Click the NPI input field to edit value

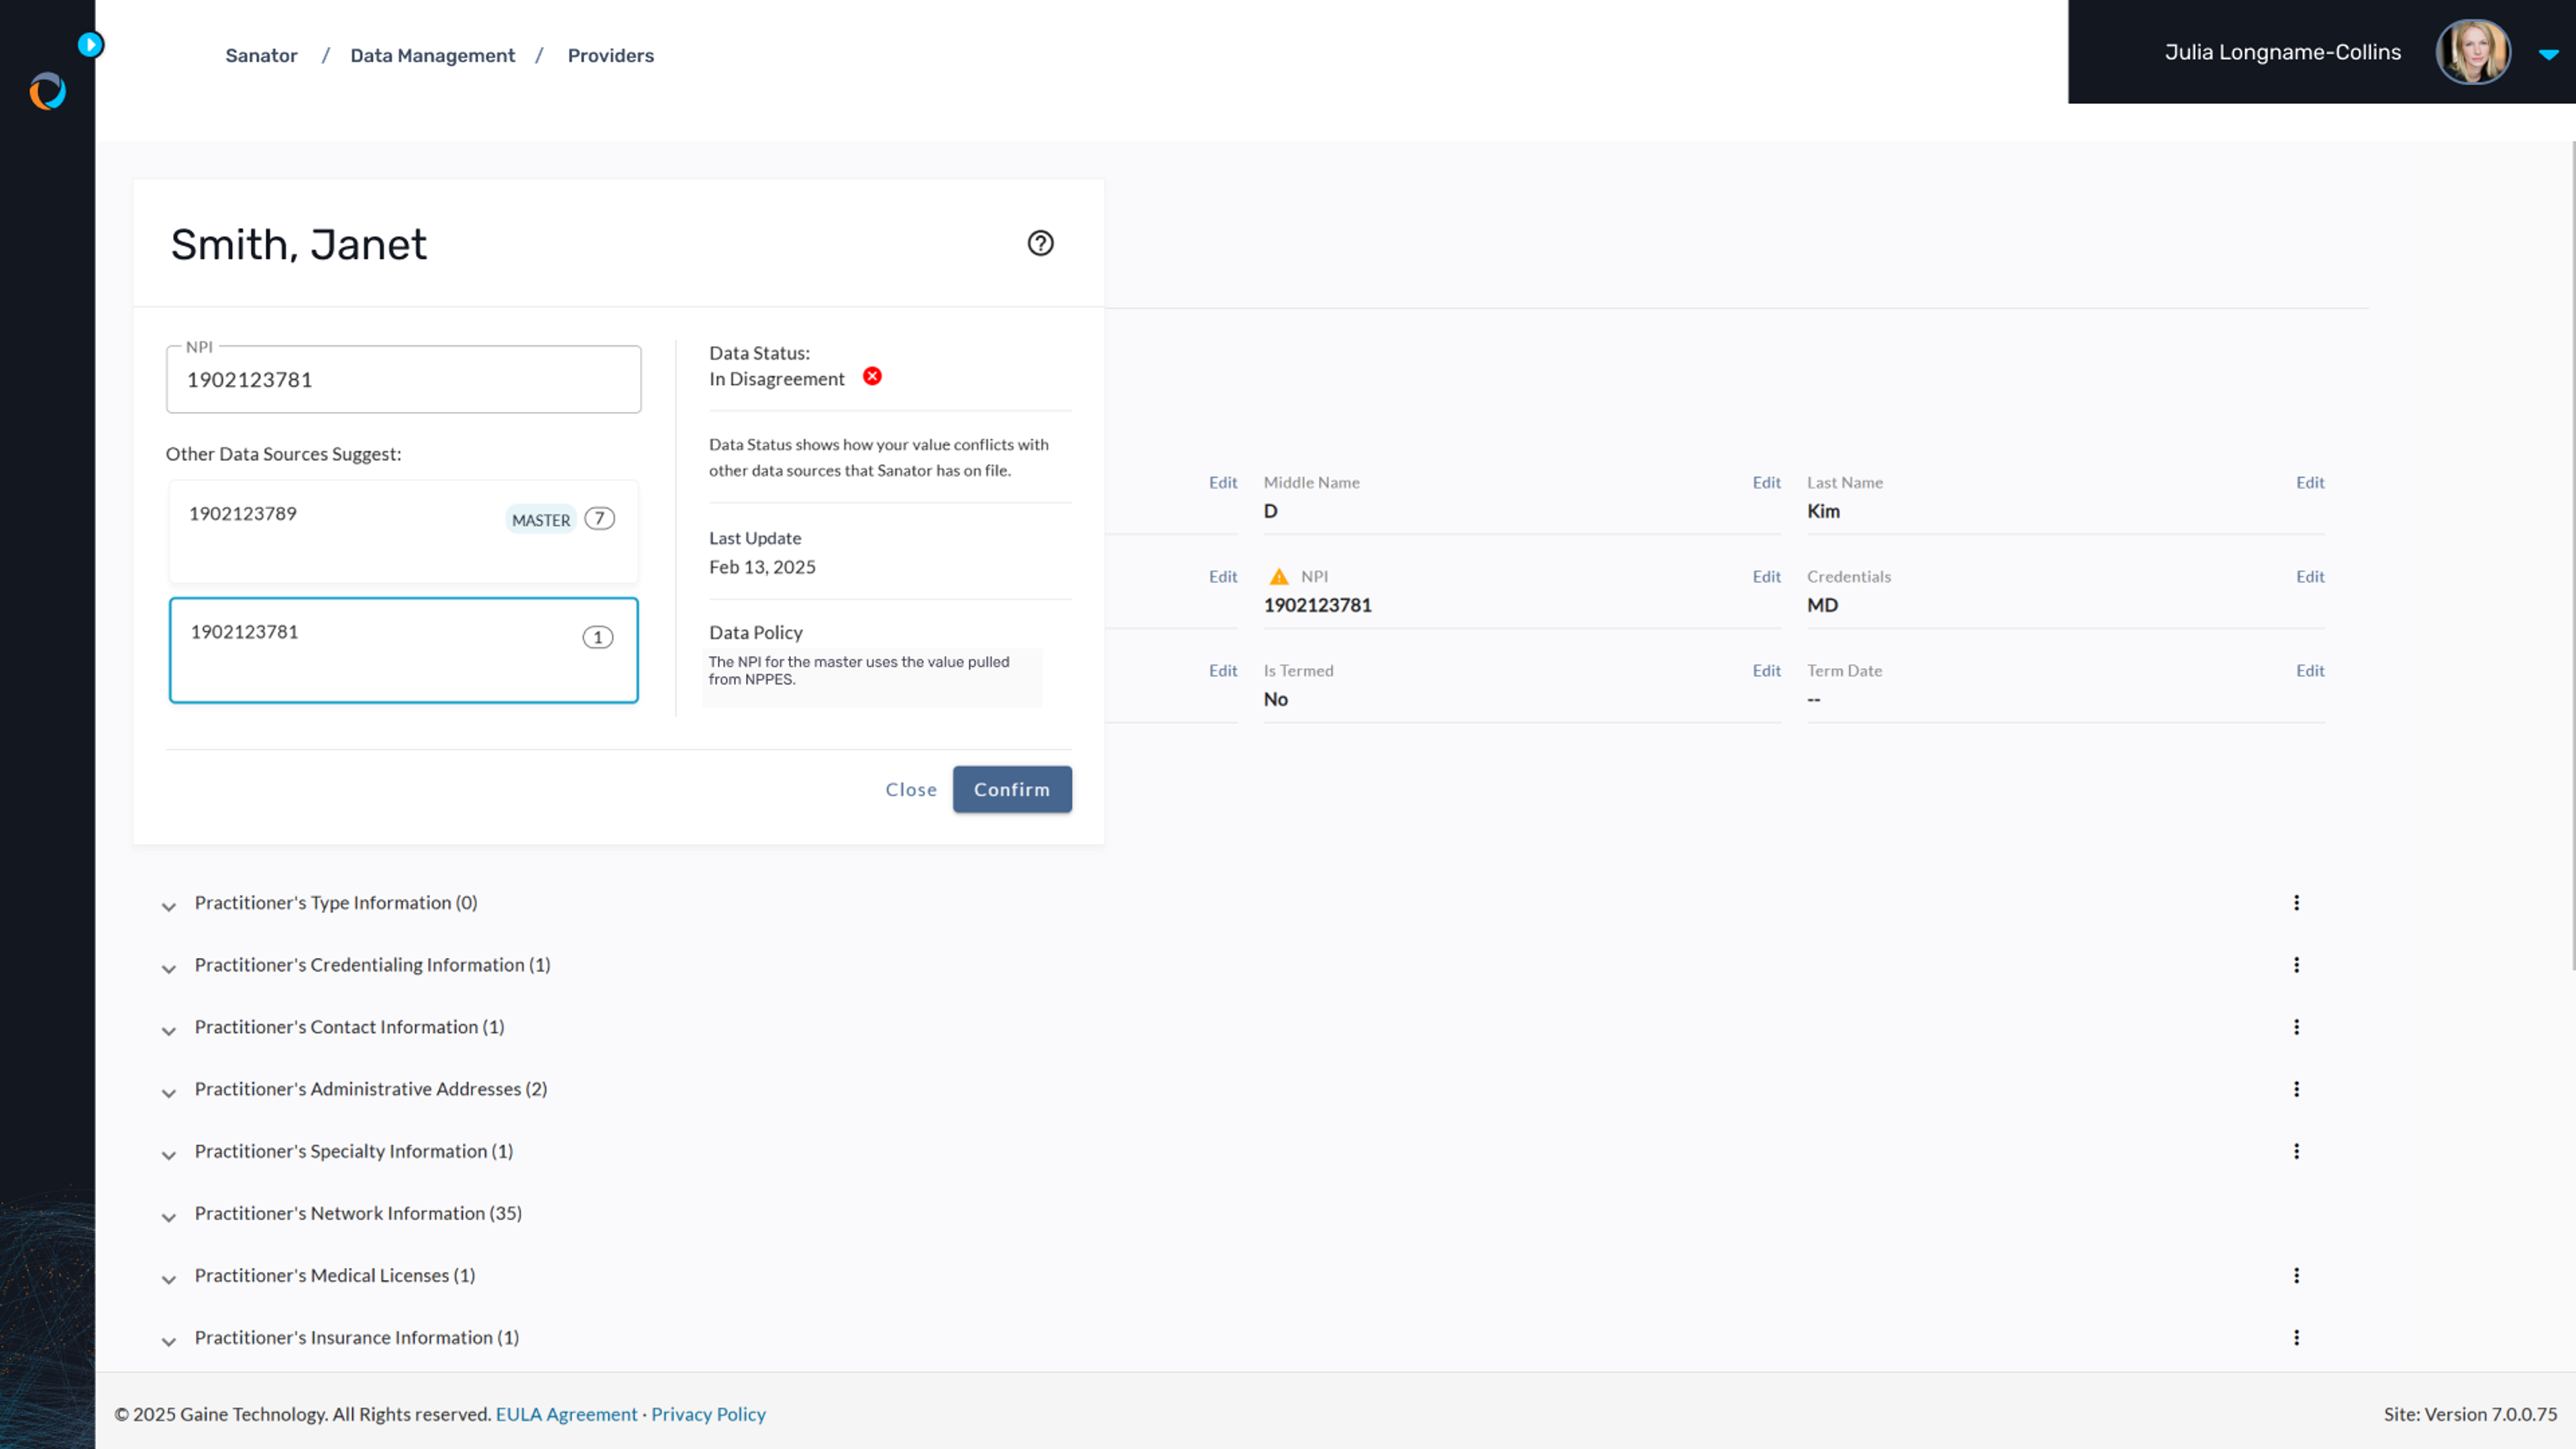[x=403, y=377]
